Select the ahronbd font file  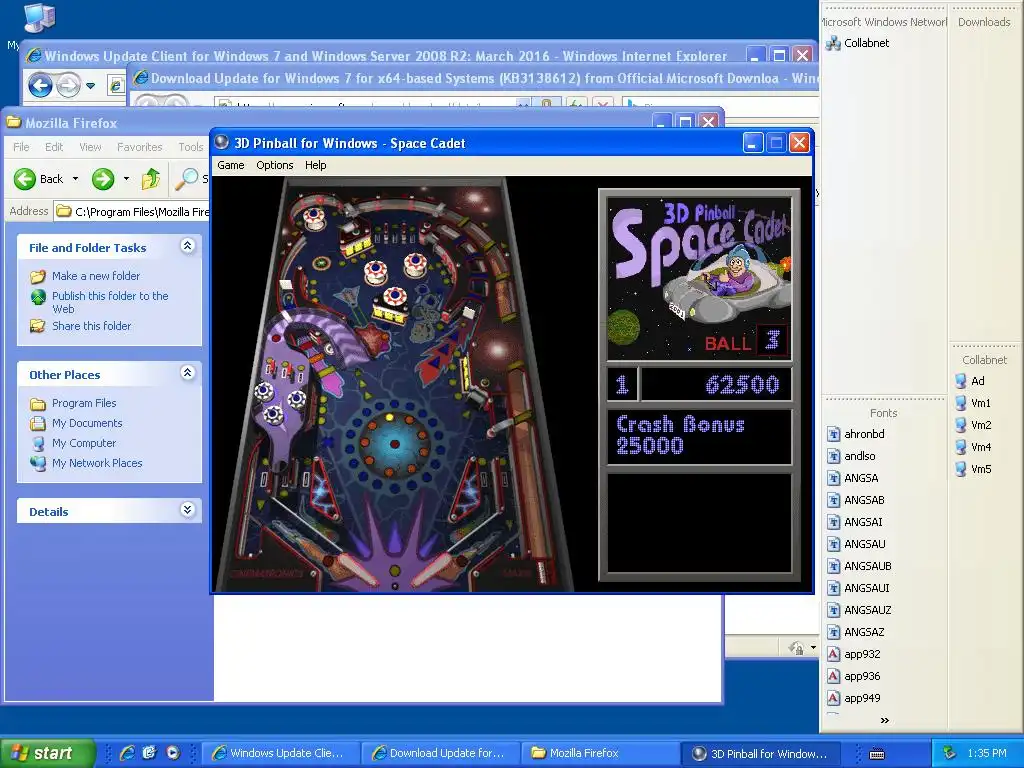point(856,434)
